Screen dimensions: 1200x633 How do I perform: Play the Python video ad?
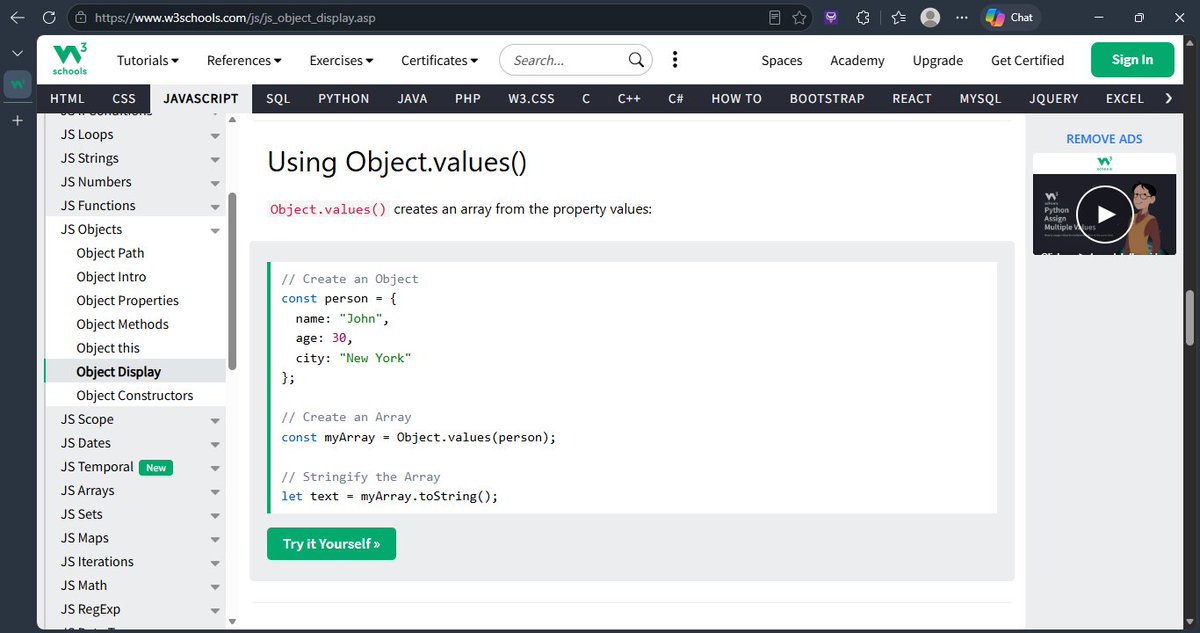pos(1104,213)
